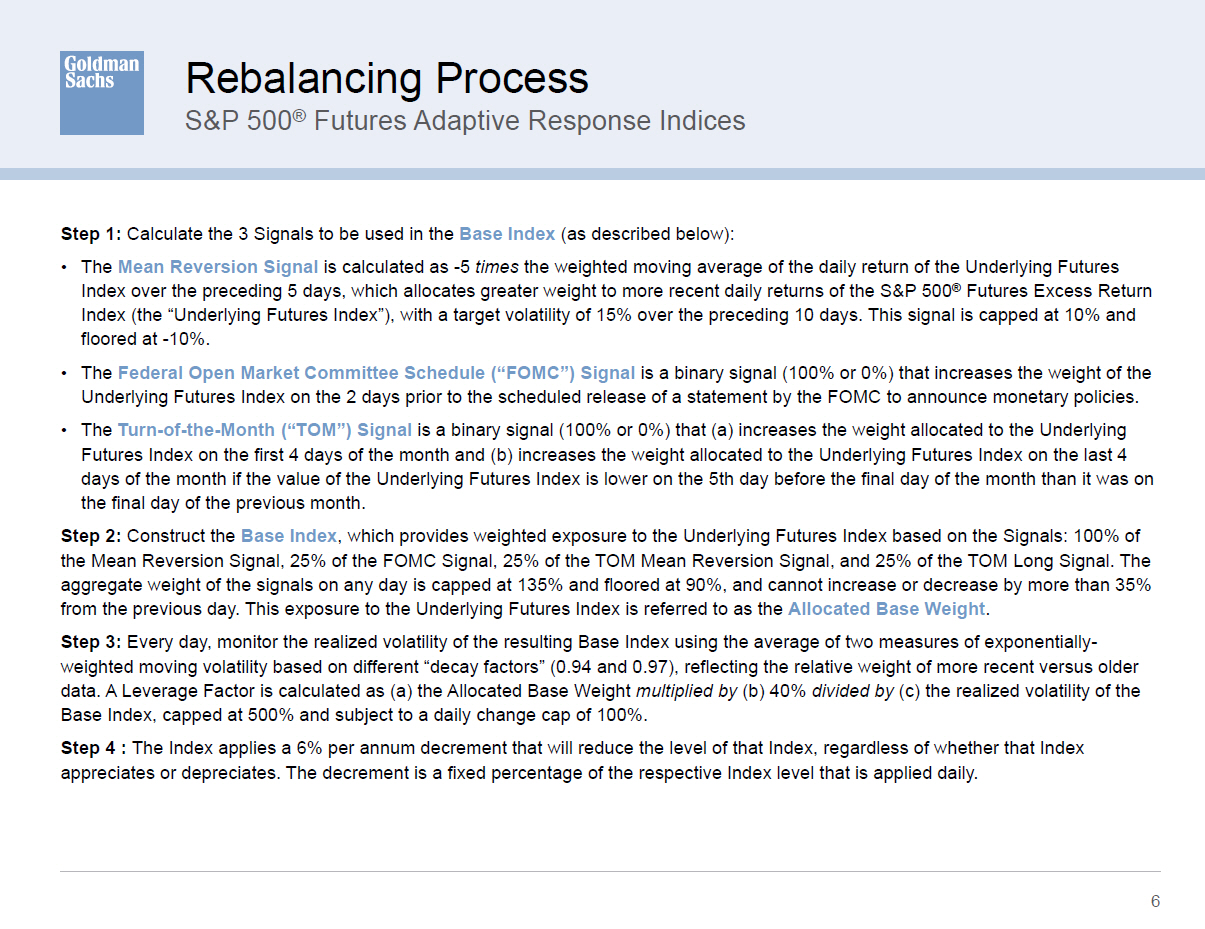Click the bold "Step 3:" label

point(91,642)
